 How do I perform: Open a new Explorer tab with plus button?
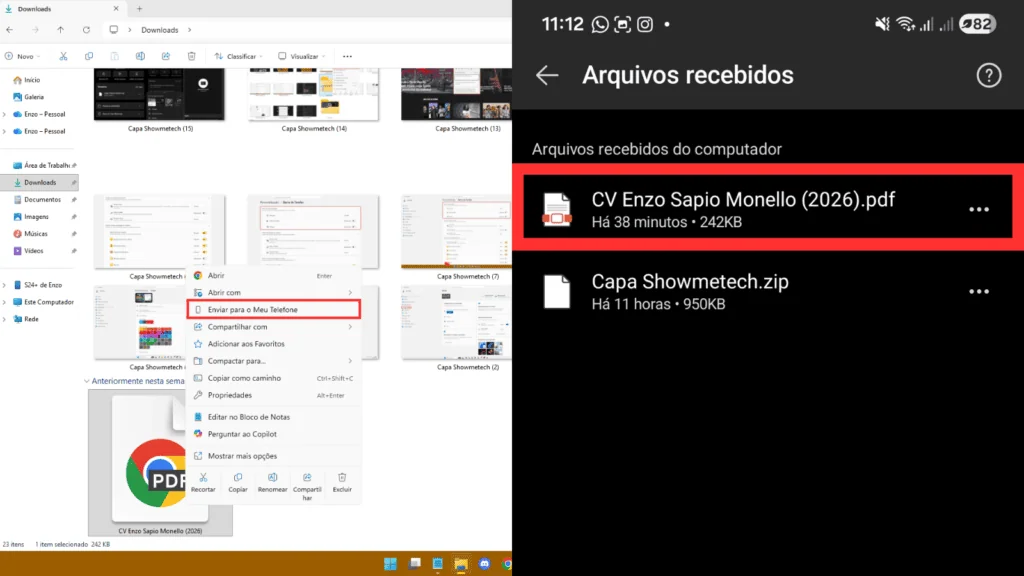pos(139,8)
